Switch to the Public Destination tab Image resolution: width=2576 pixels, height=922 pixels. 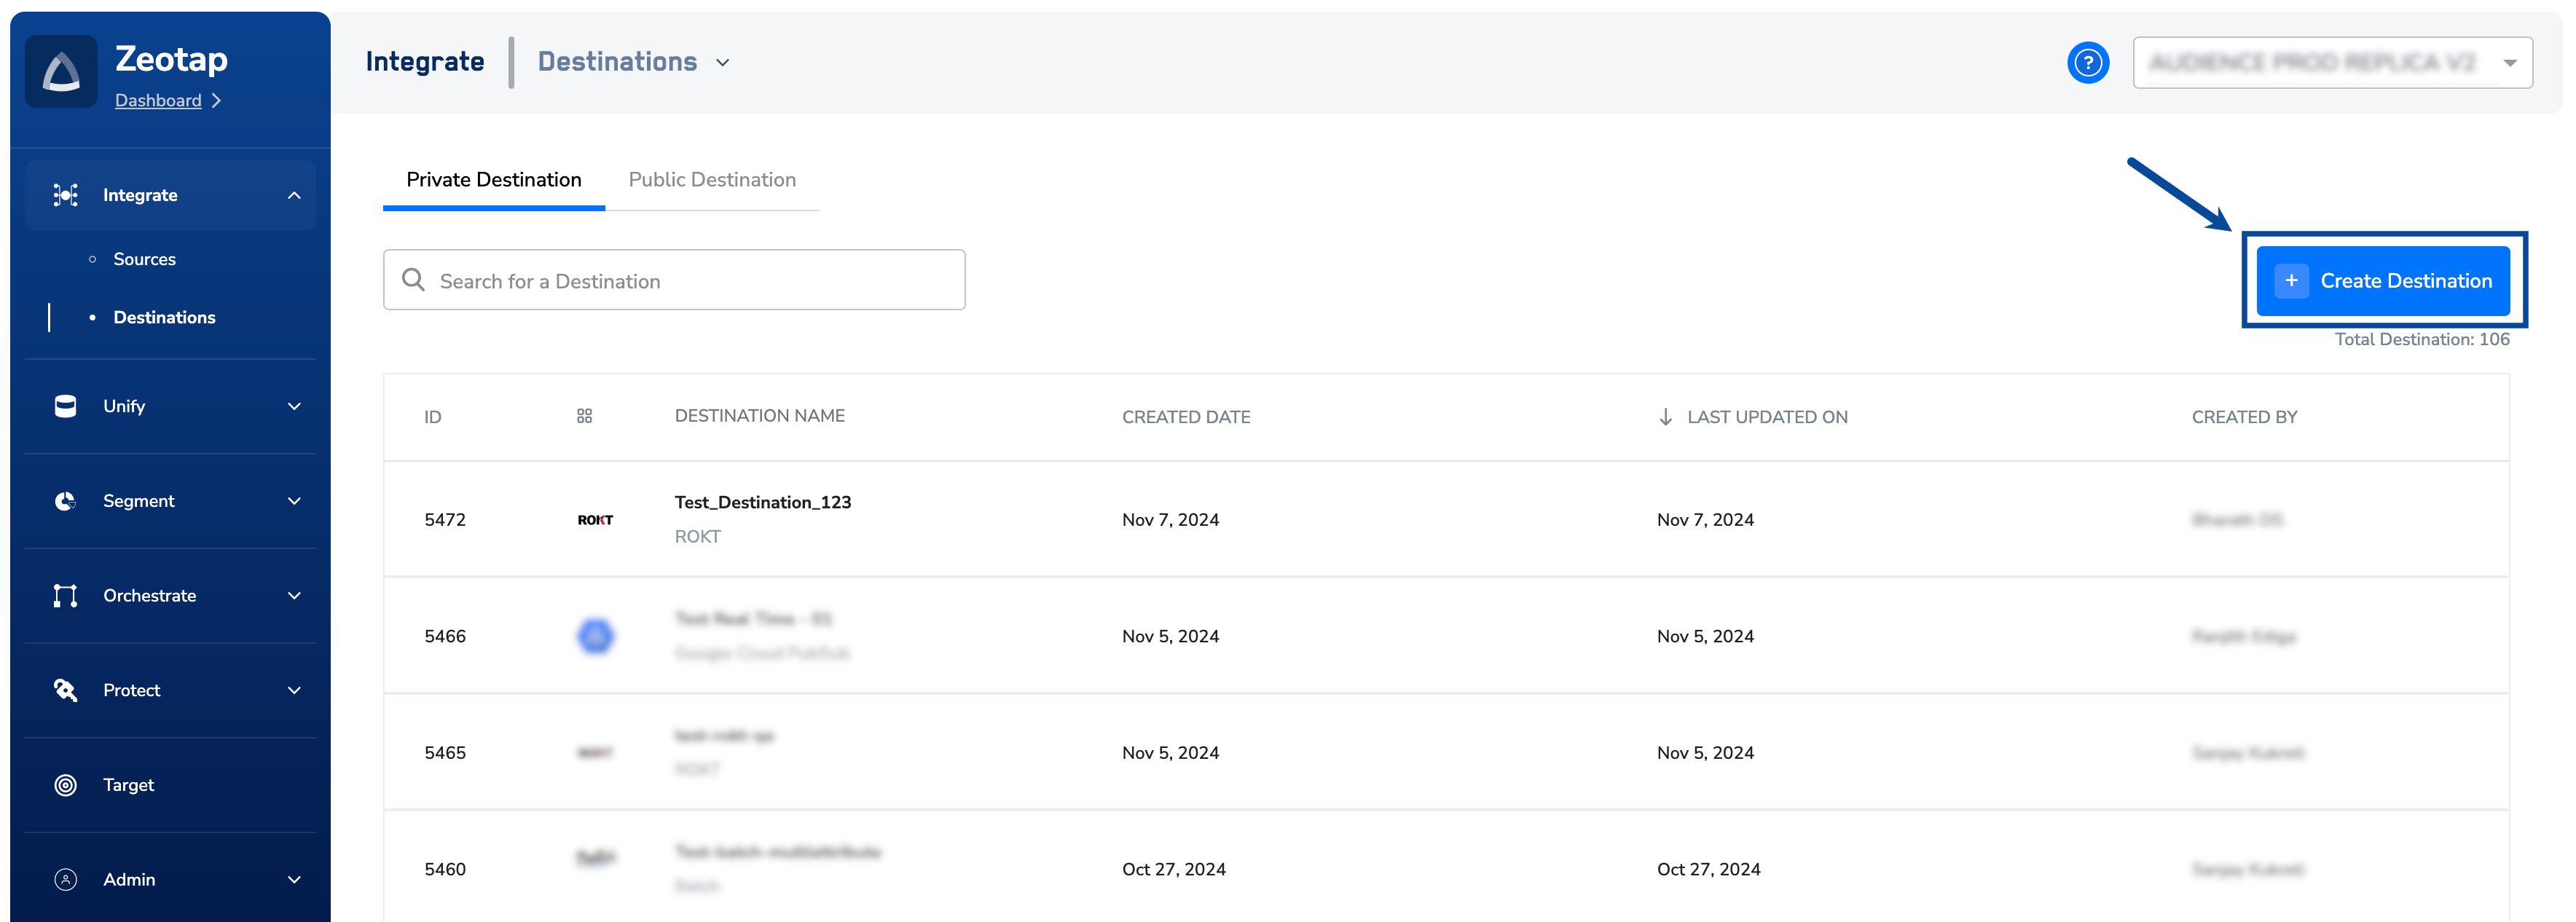click(x=712, y=180)
